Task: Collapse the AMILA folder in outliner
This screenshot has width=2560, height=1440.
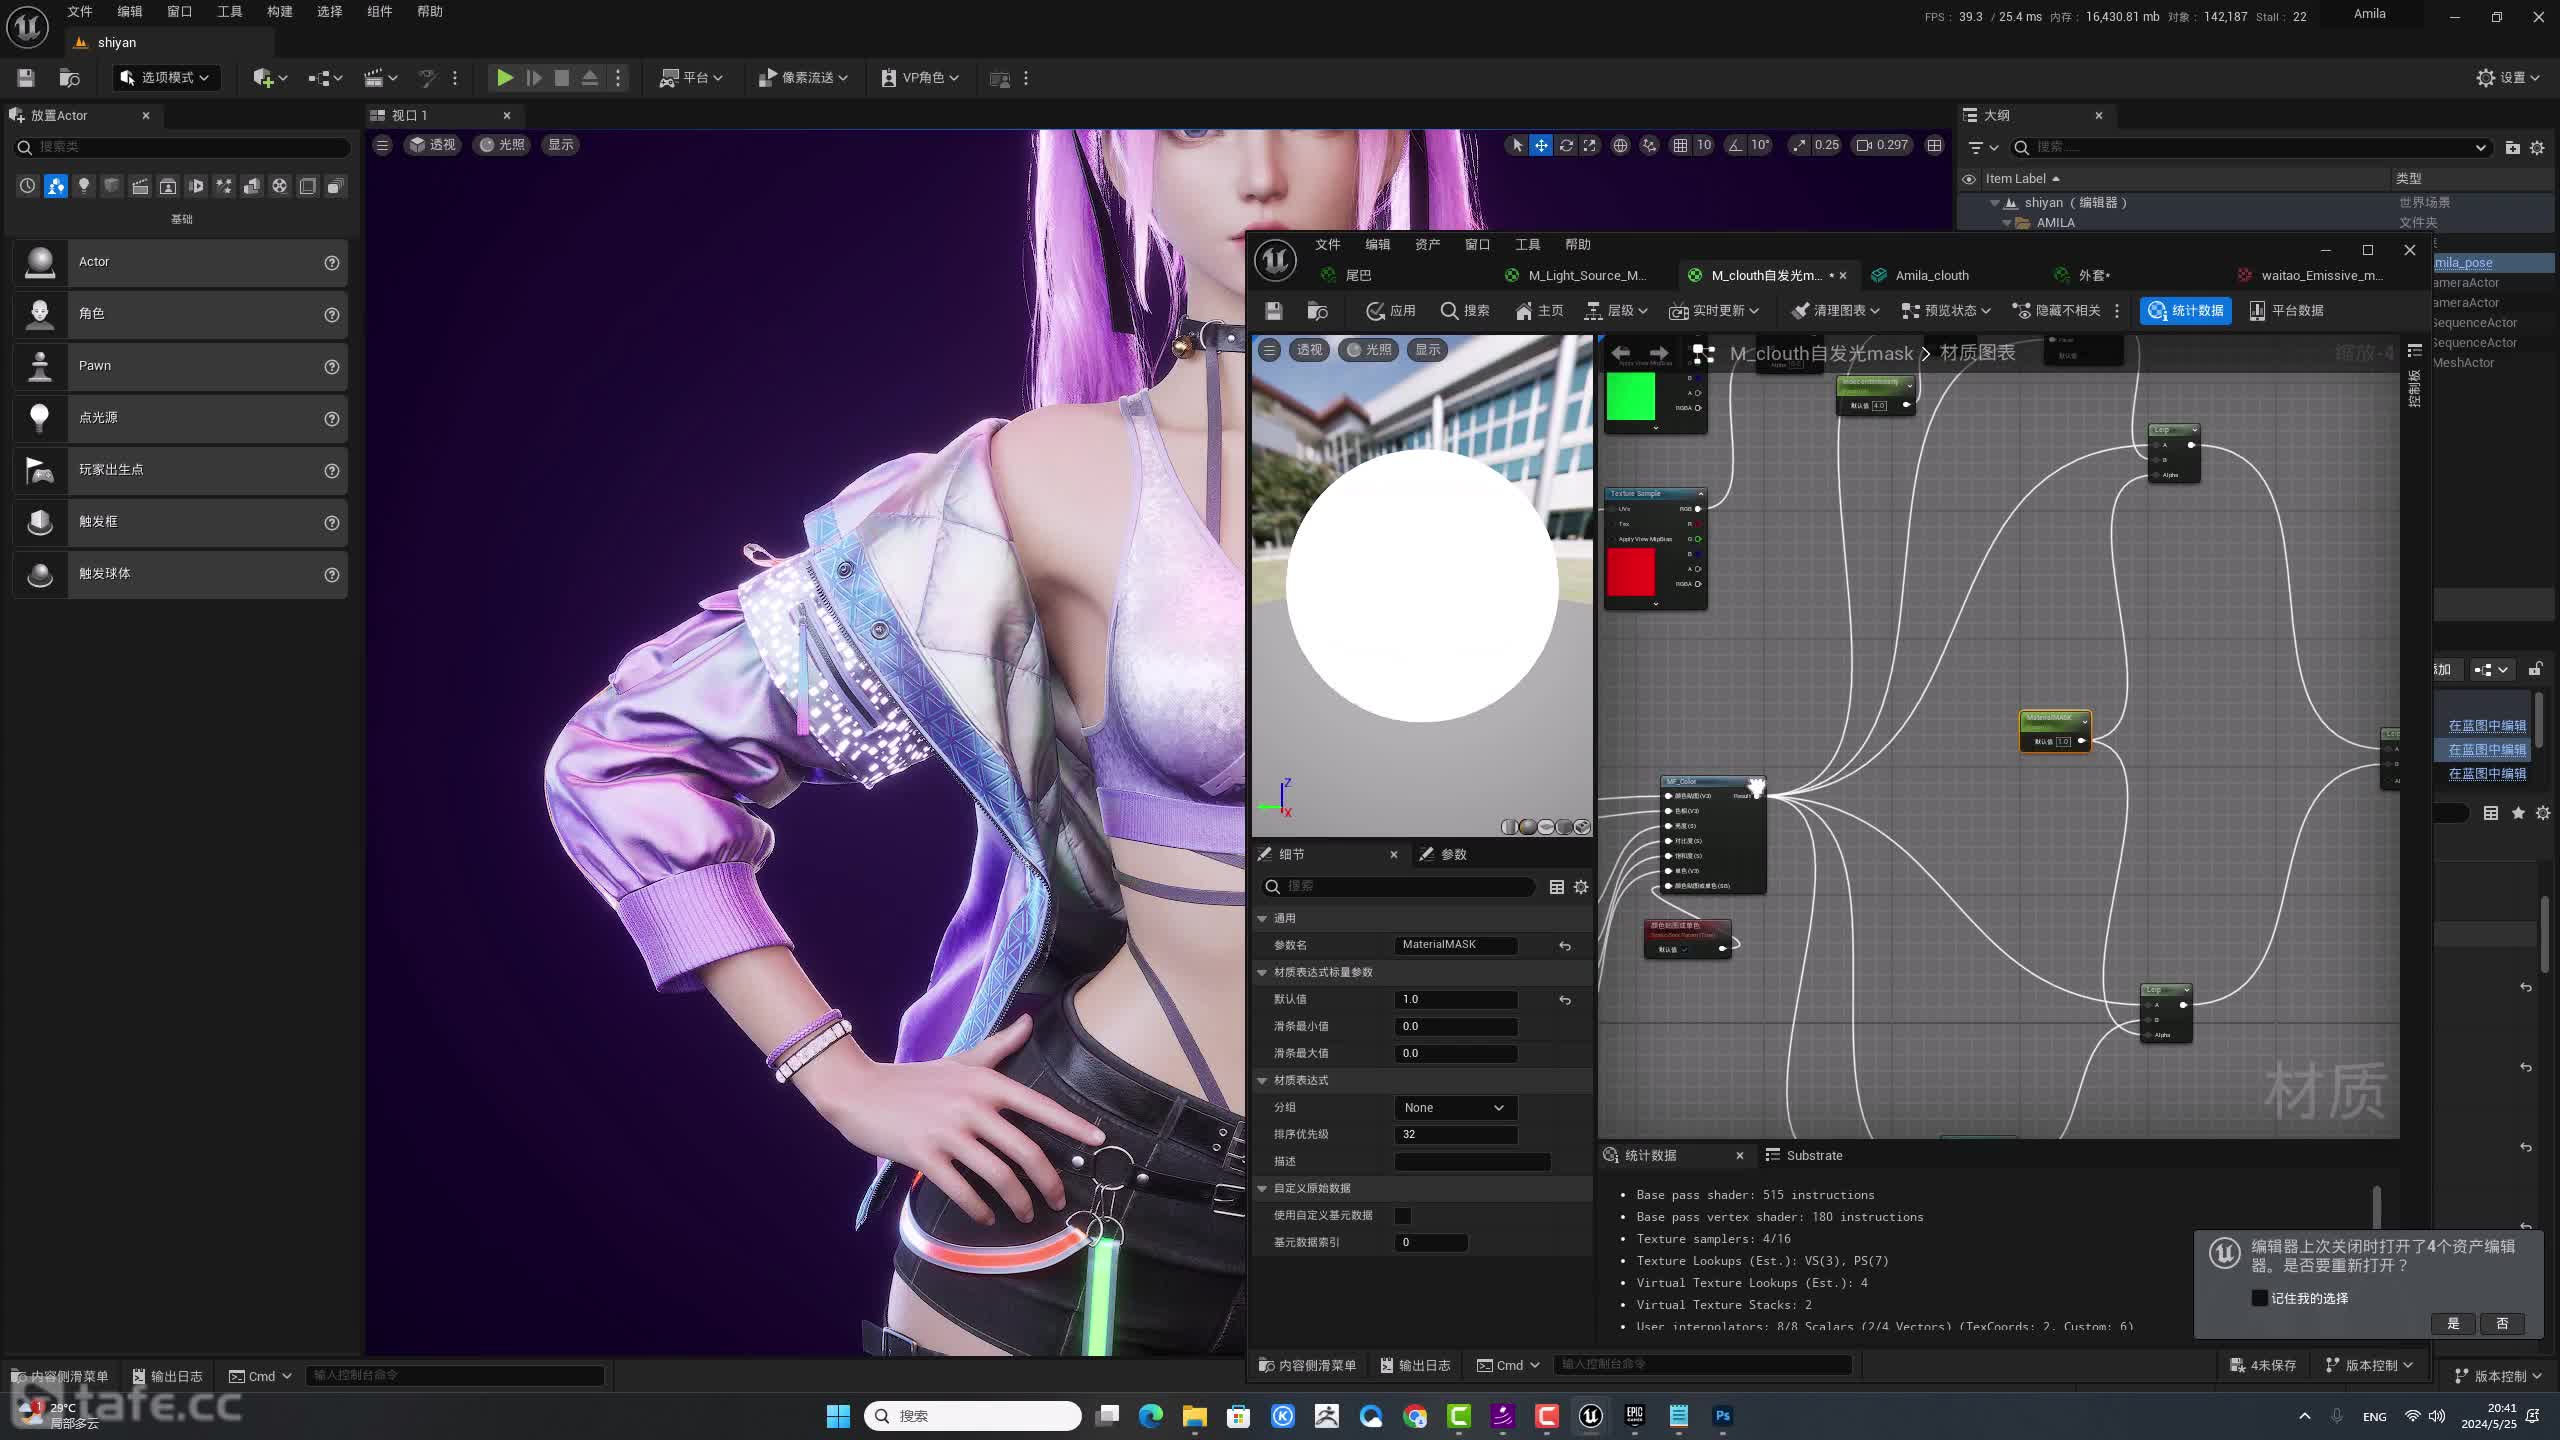Action: (x=2007, y=223)
